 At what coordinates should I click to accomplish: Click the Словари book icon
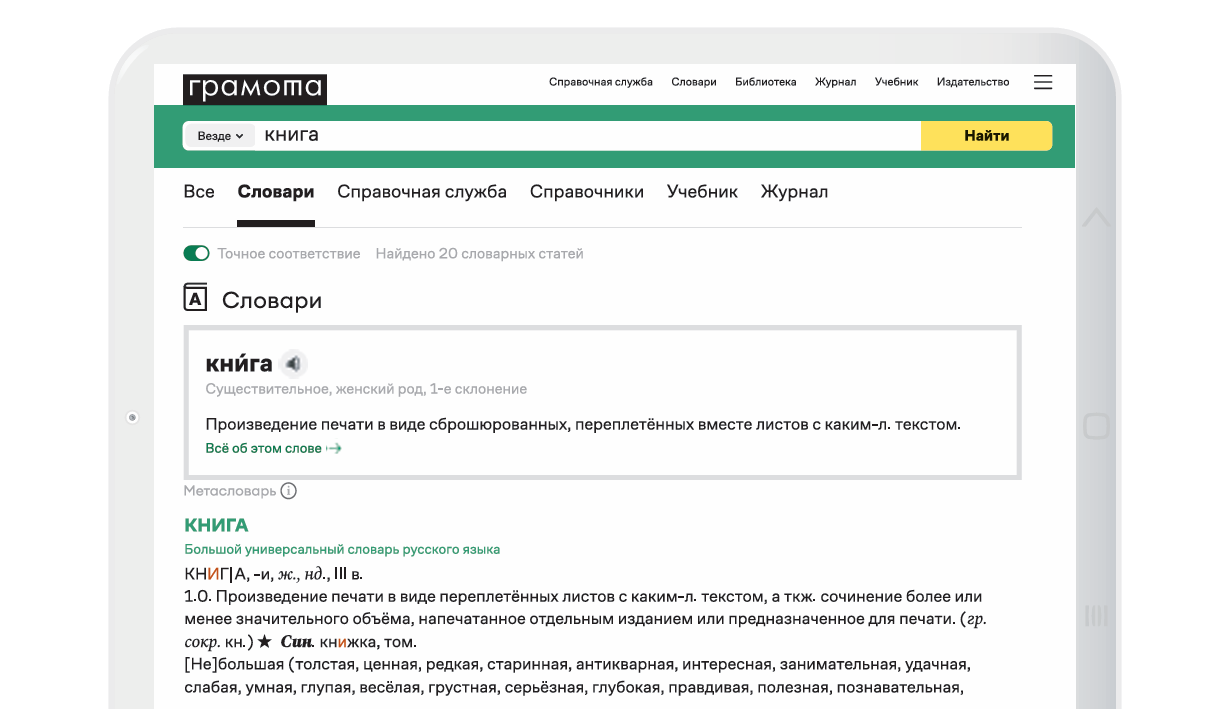195,297
